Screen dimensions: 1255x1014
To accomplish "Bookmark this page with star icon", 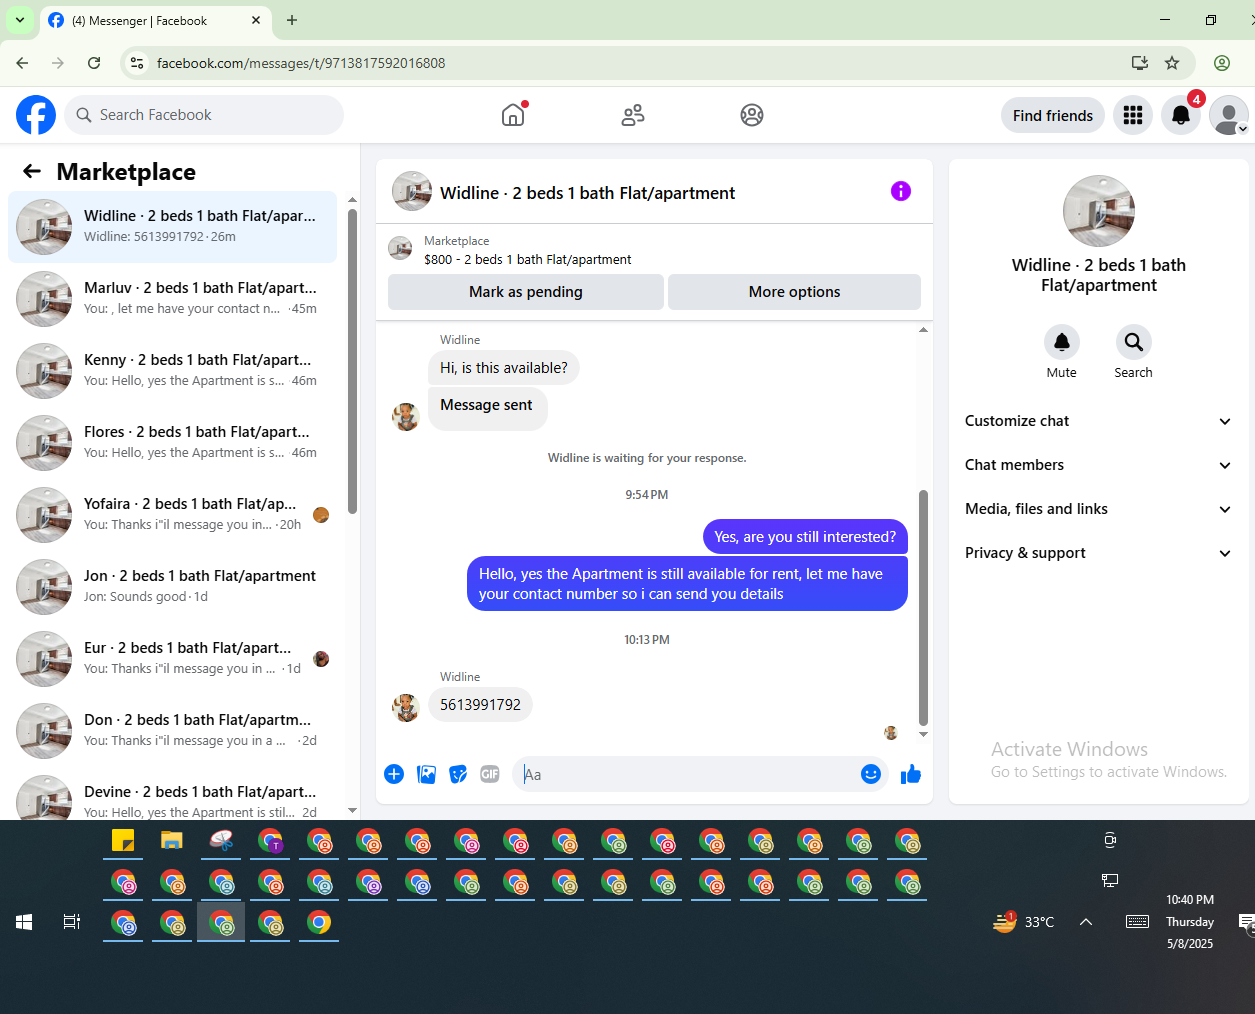I will [1172, 63].
